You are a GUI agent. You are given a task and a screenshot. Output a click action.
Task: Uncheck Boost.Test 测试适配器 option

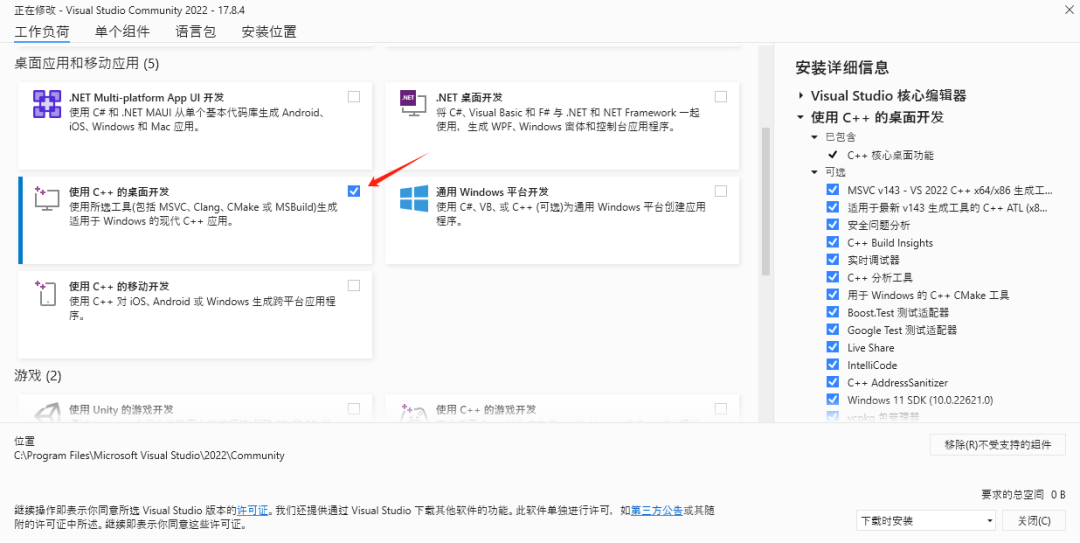[833, 312]
